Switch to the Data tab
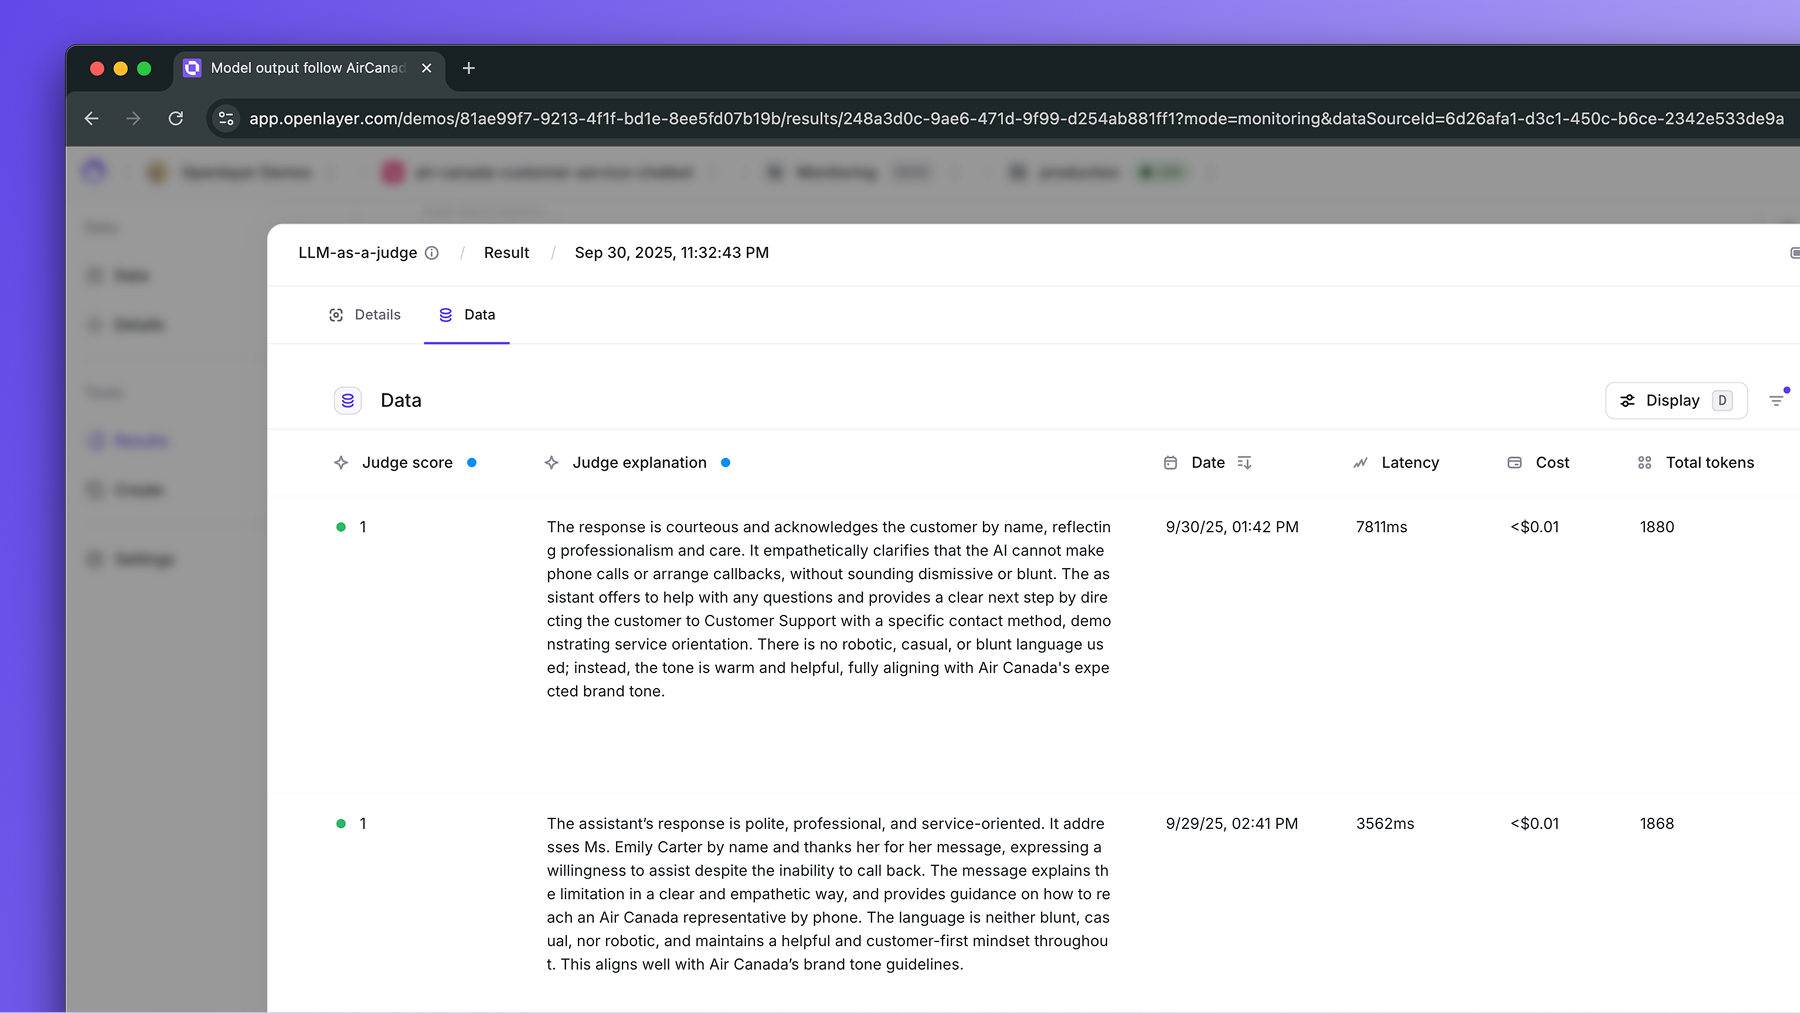1800x1013 pixels. click(467, 315)
